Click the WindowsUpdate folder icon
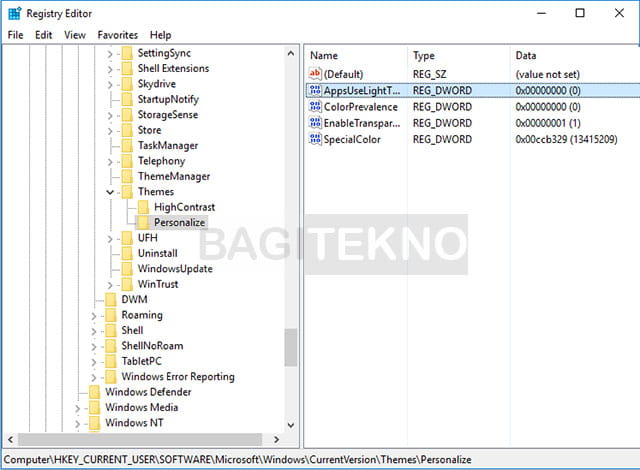 pyautogui.click(x=127, y=269)
